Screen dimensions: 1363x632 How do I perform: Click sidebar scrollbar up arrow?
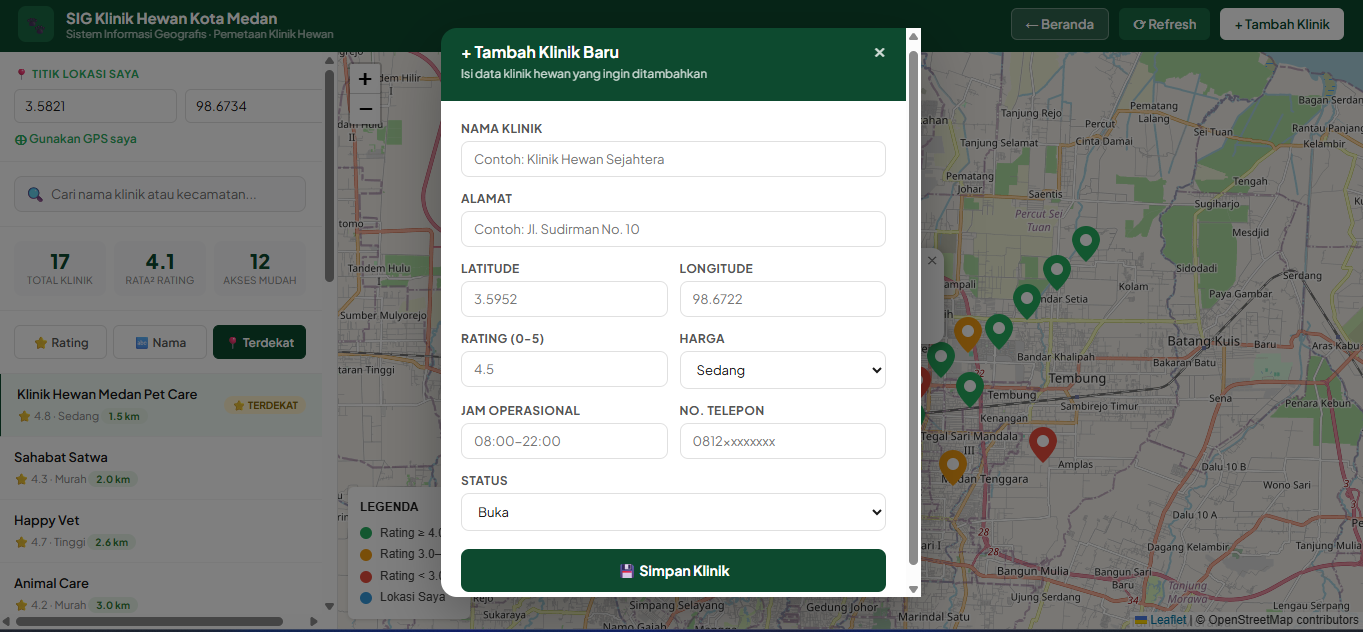coord(329,60)
